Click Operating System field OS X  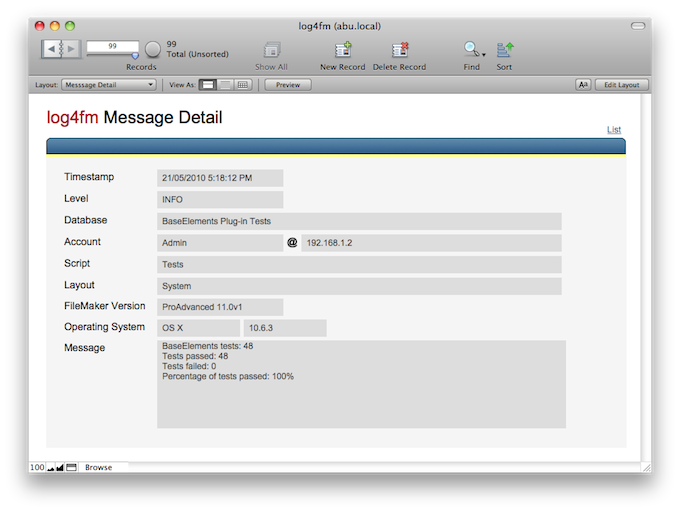pos(198,328)
